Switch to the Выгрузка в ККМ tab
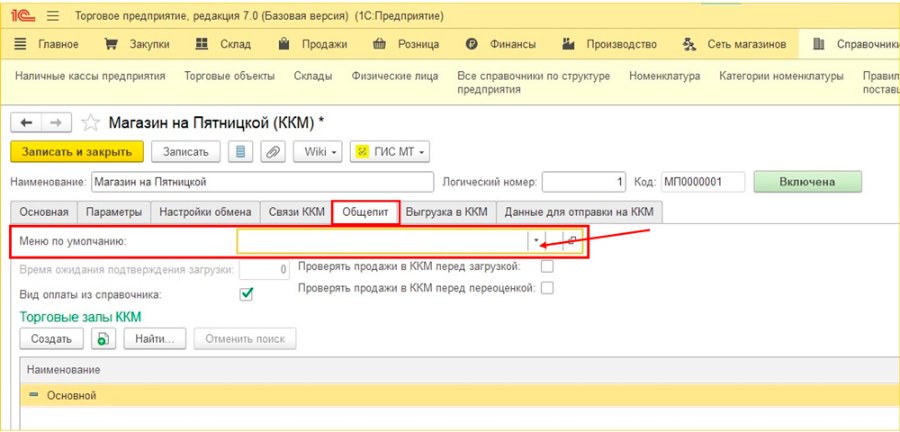The width and height of the screenshot is (900, 432). click(447, 212)
